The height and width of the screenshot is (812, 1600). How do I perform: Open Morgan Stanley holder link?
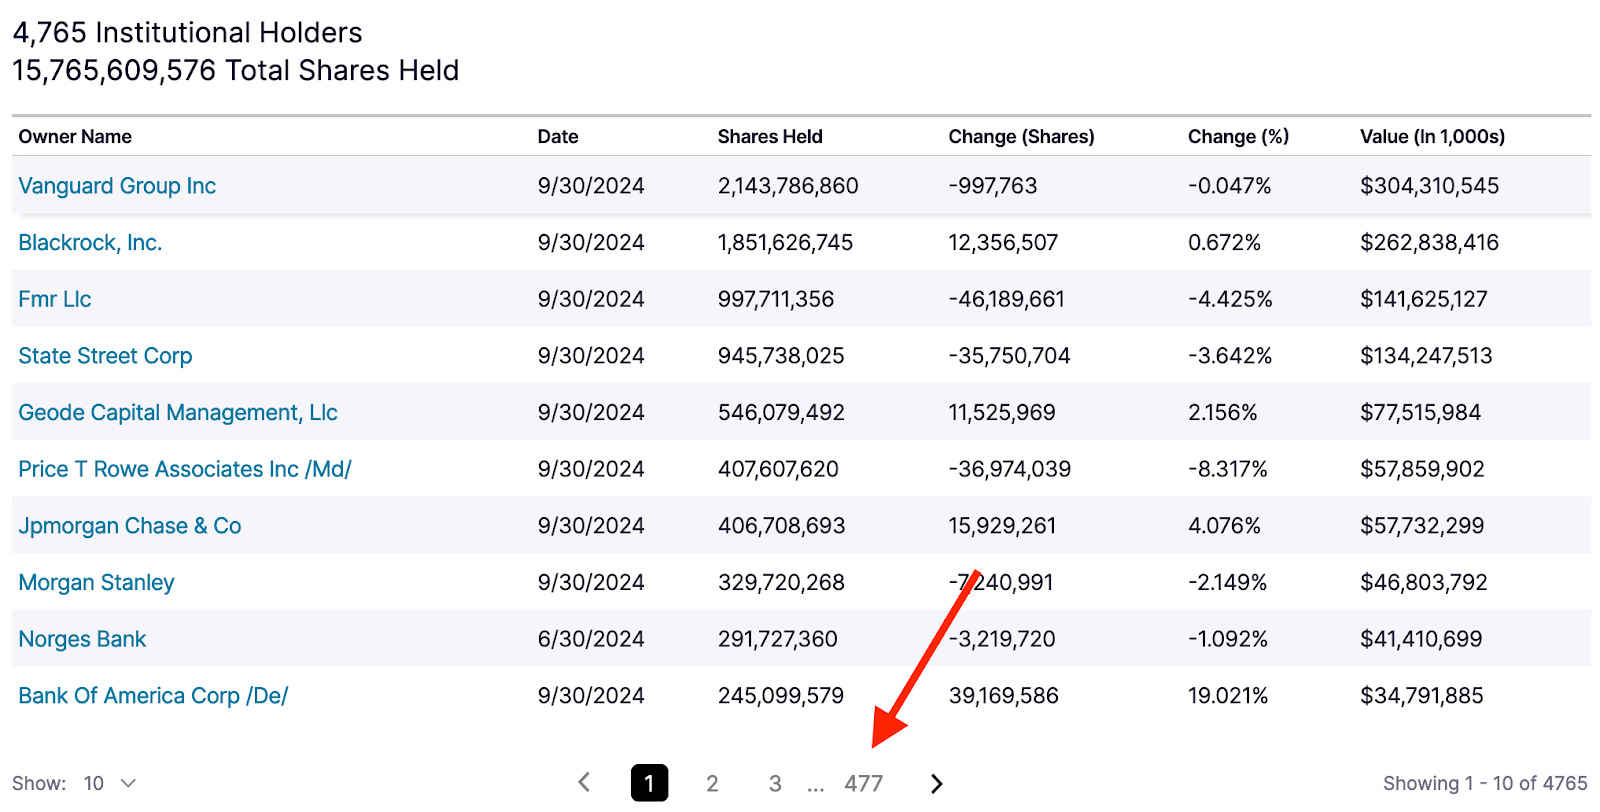point(96,583)
